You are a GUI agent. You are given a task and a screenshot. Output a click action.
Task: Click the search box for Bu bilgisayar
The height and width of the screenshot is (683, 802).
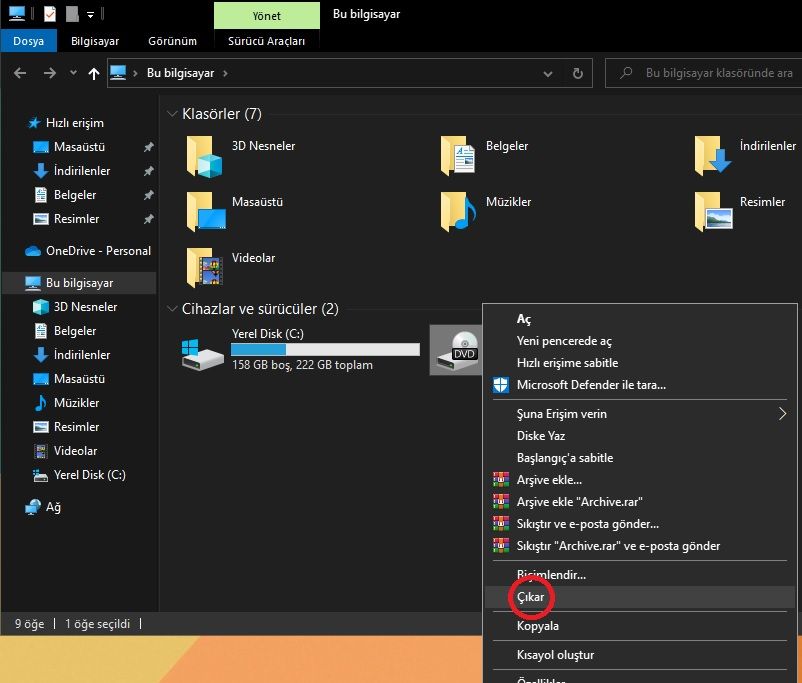(x=703, y=73)
